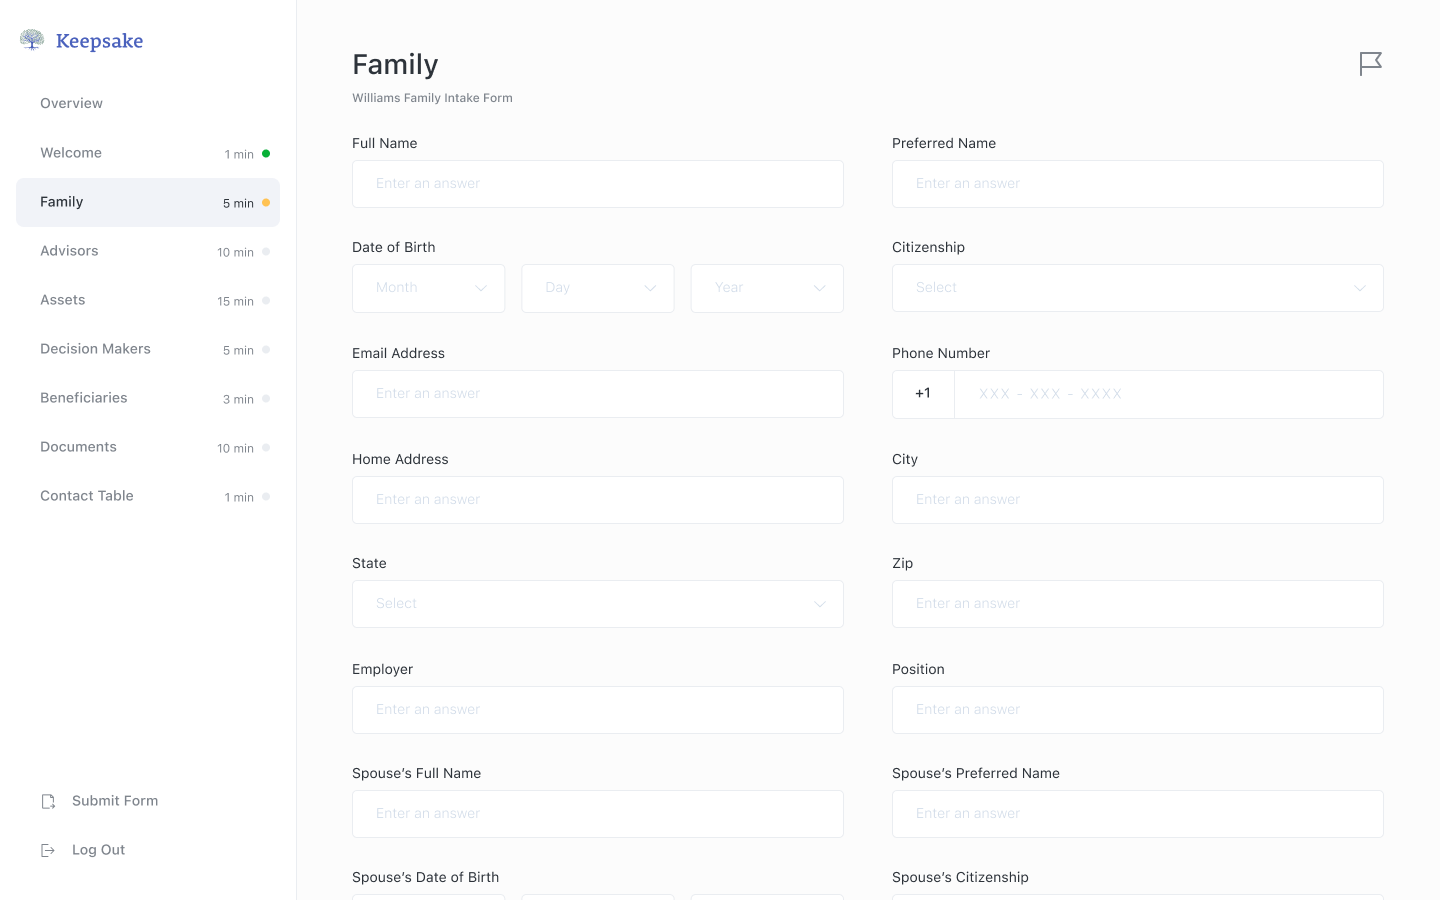This screenshot has height=900, width=1440.
Task: Expand the Citizenship select dropdown
Action: pyautogui.click(x=1137, y=288)
